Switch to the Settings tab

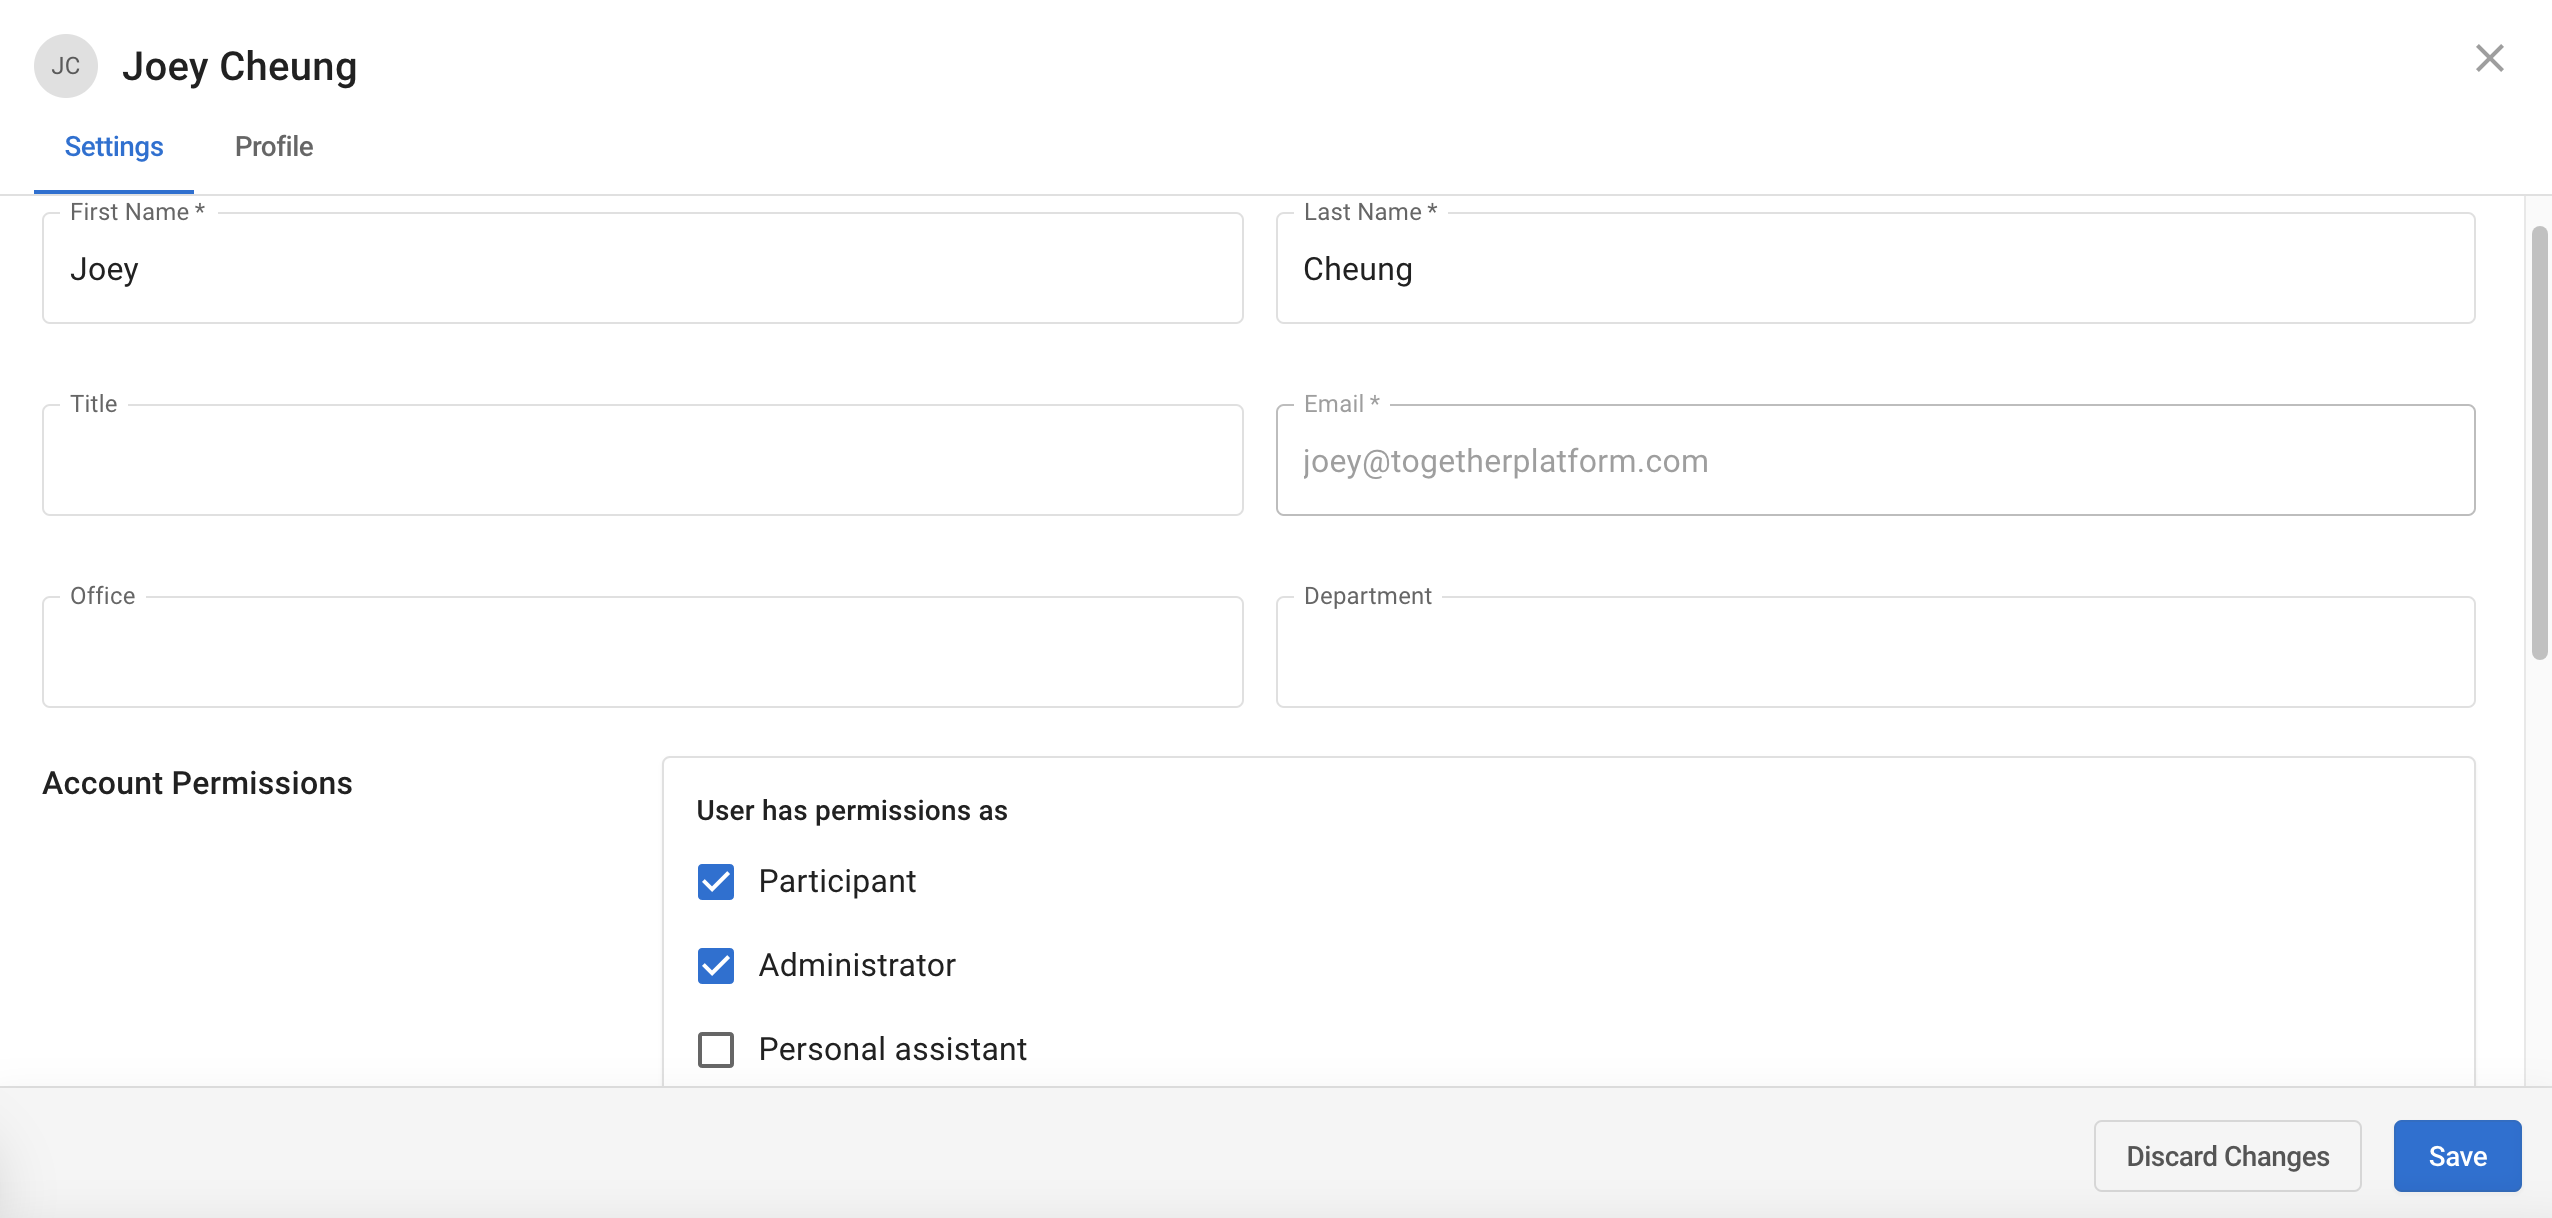pos(114,147)
